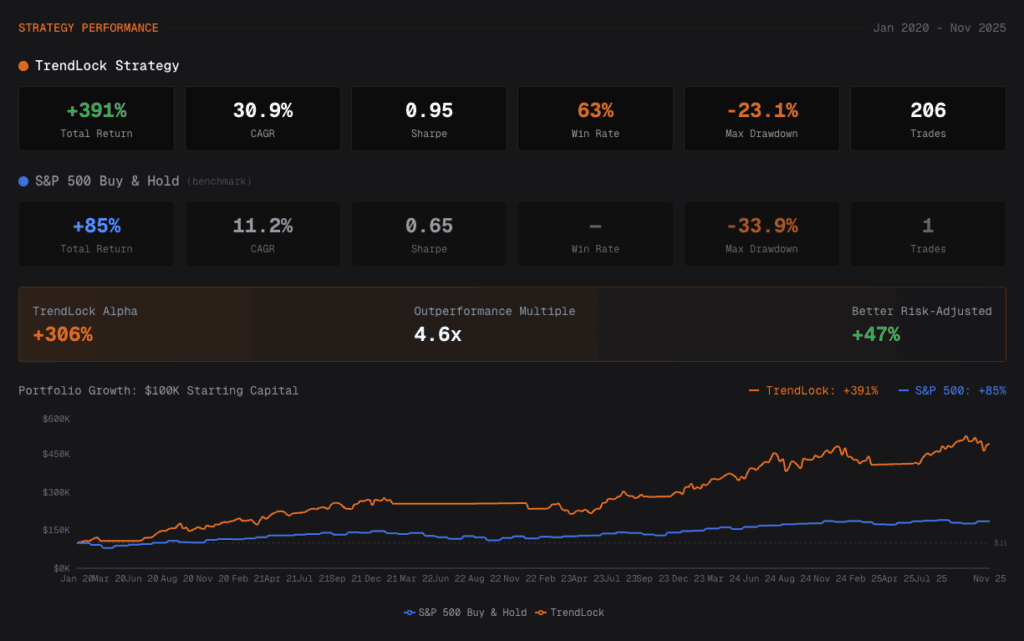Select the +391% Total Return card
Image resolution: width=1024 pixels, height=641 pixels.
point(96,118)
